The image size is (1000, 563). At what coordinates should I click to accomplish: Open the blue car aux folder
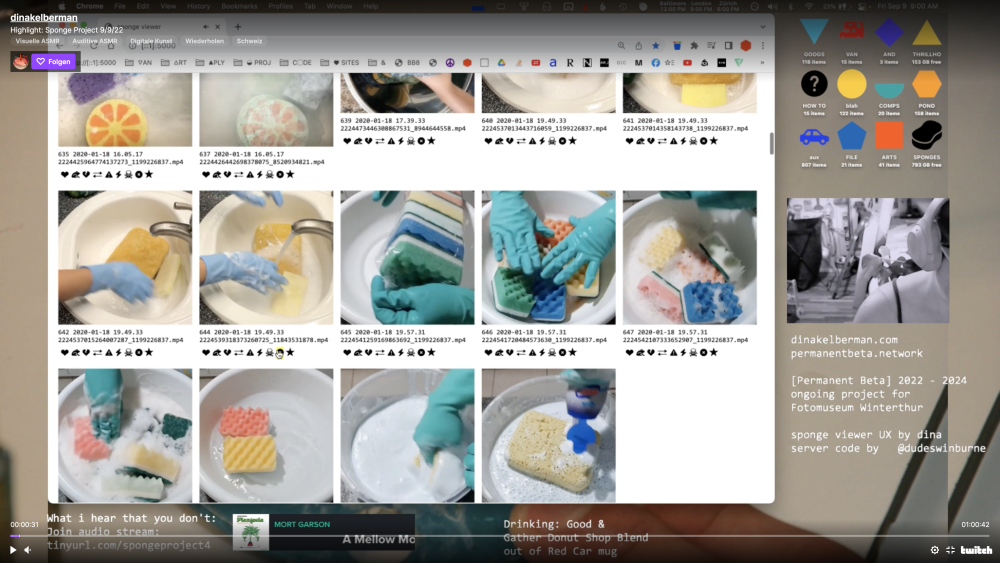click(x=814, y=137)
